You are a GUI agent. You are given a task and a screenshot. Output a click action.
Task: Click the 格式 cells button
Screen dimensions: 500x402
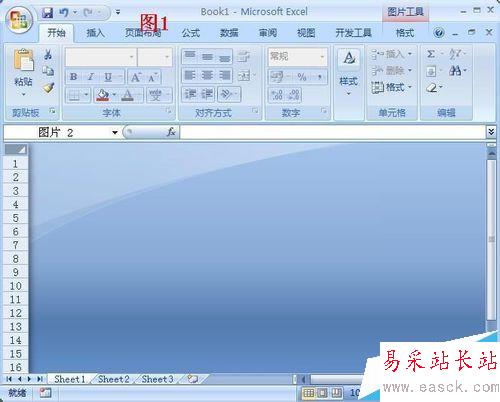[391, 87]
